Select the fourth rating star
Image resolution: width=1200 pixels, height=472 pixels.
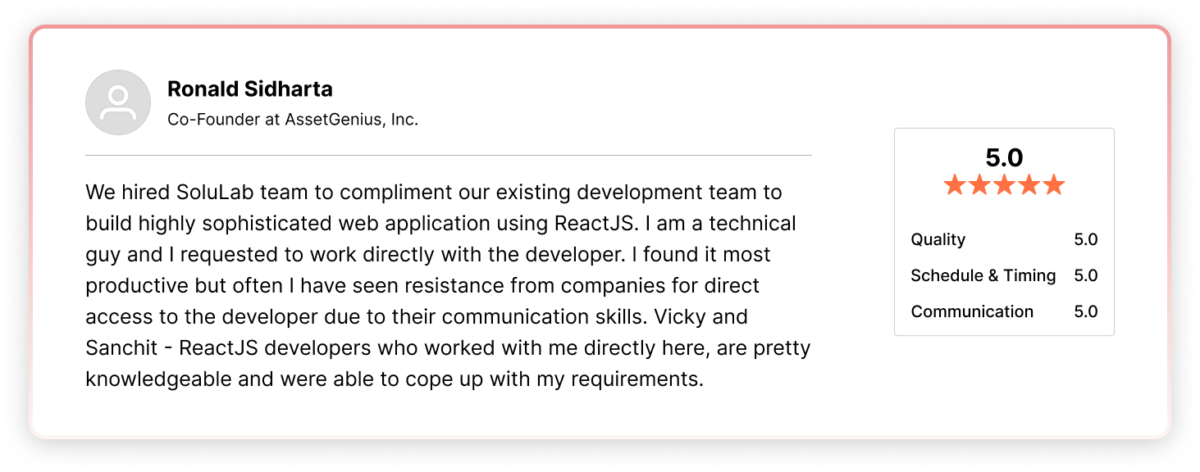[1029, 185]
